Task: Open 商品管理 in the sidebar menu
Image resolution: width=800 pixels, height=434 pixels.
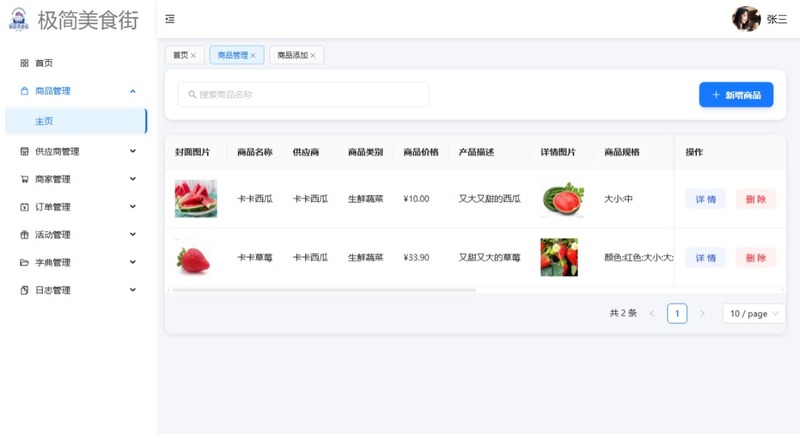Action: click(76, 91)
